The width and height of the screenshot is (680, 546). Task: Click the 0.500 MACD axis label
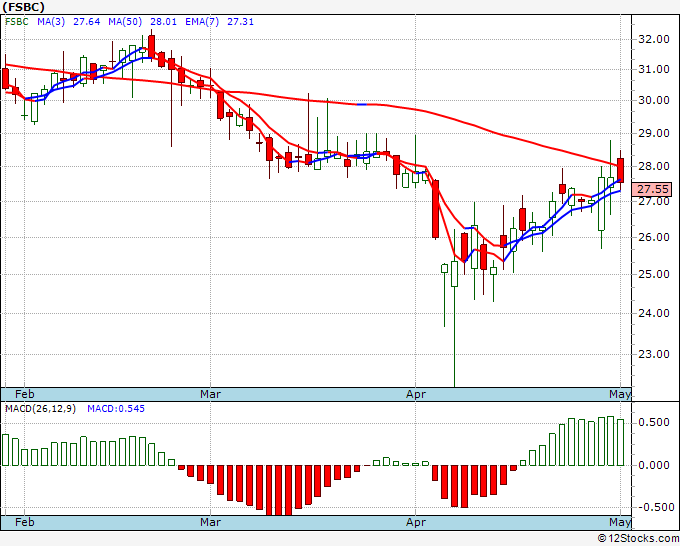coord(654,422)
